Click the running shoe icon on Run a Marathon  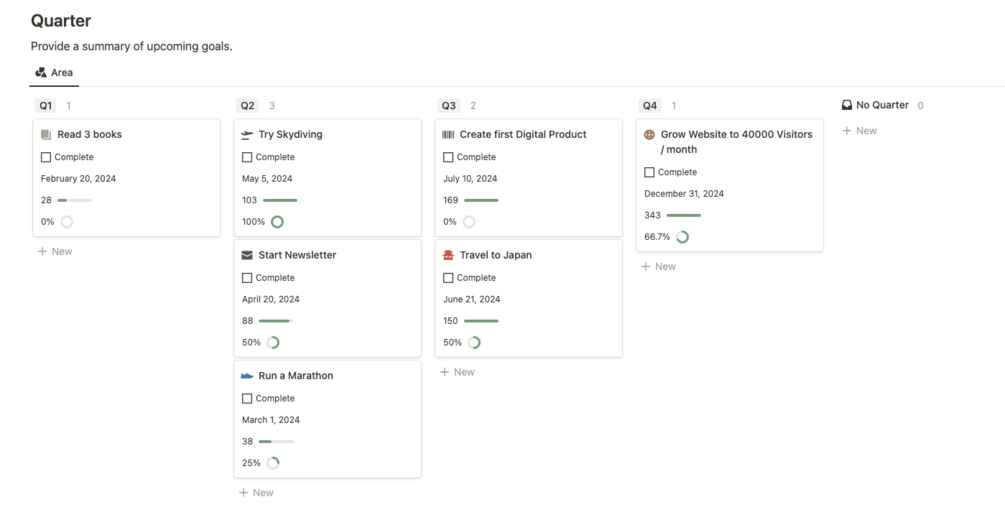pyautogui.click(x=247, y=376)
